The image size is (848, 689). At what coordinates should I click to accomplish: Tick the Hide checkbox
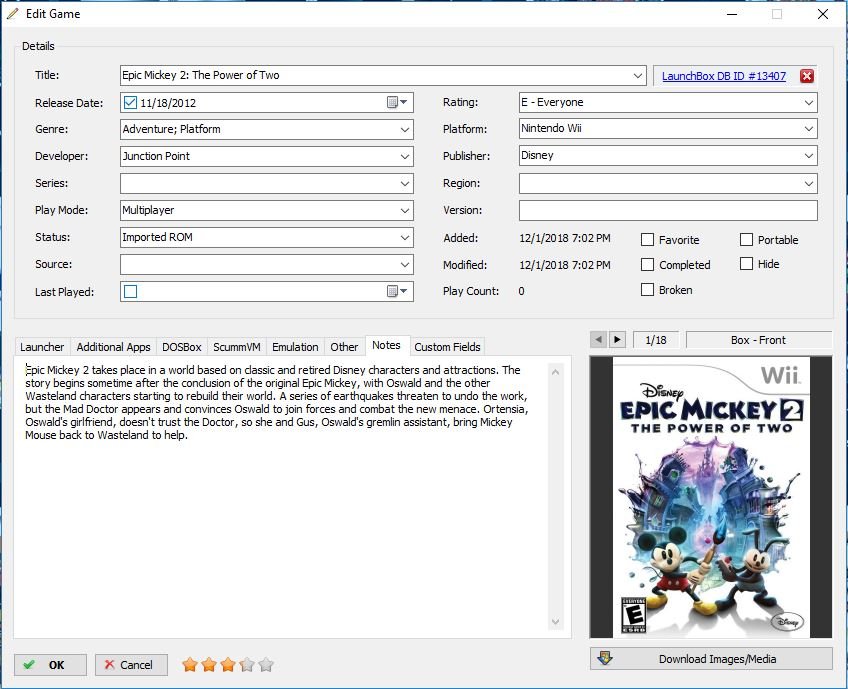point(746,263)
